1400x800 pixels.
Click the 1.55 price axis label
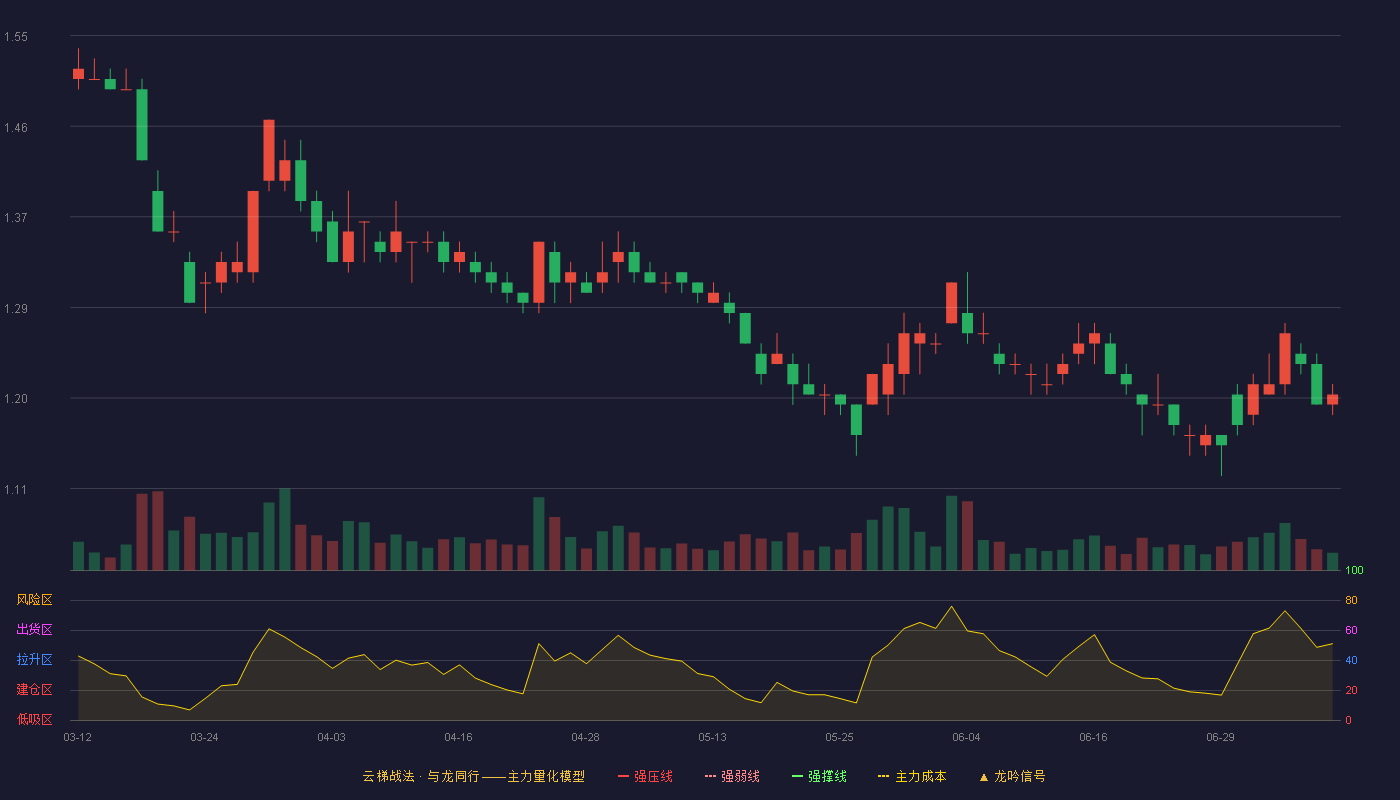coord(16,37)
